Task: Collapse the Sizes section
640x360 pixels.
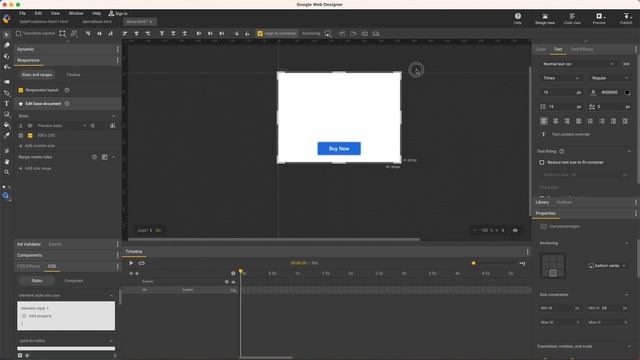Action: (113, 116)
